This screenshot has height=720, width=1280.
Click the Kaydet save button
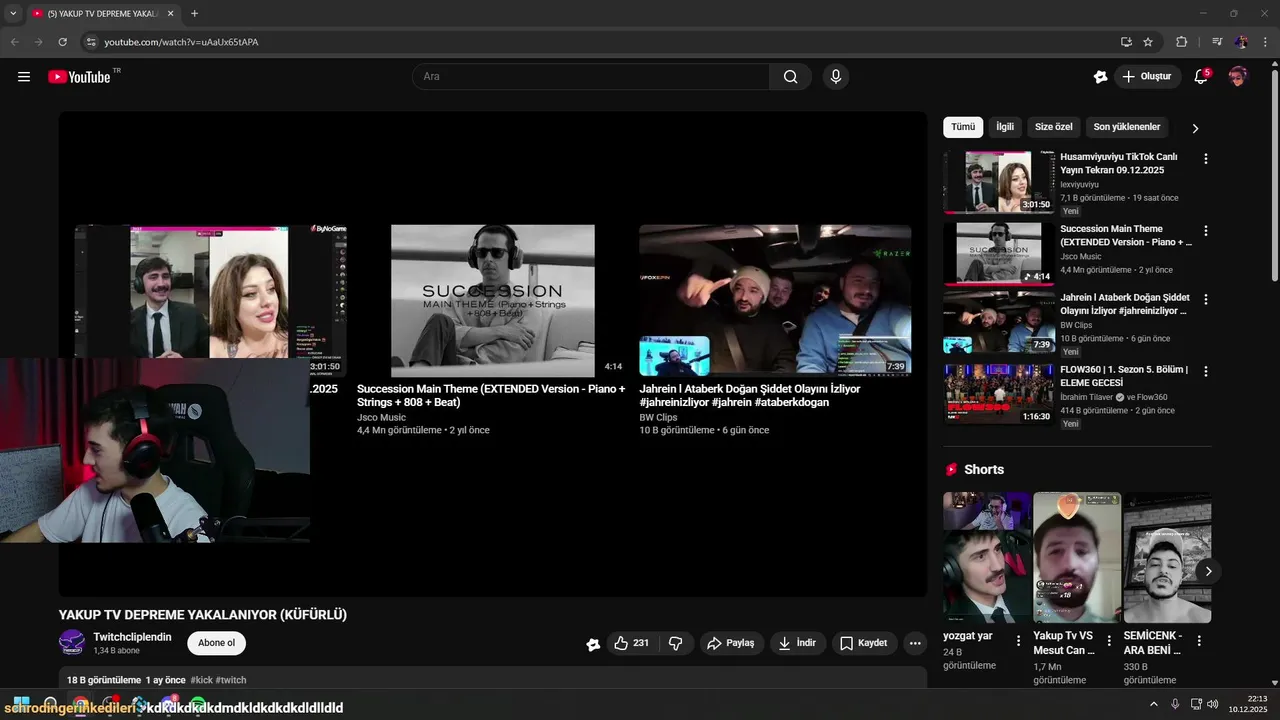click(x=864, y=643)
